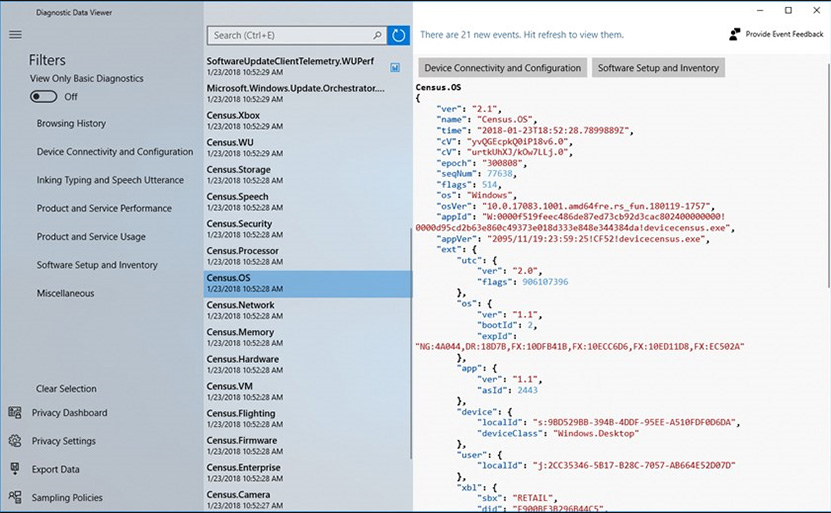831x513 pixels.
Task: Open Privacy Dashboard link
Action: [69, 413]
